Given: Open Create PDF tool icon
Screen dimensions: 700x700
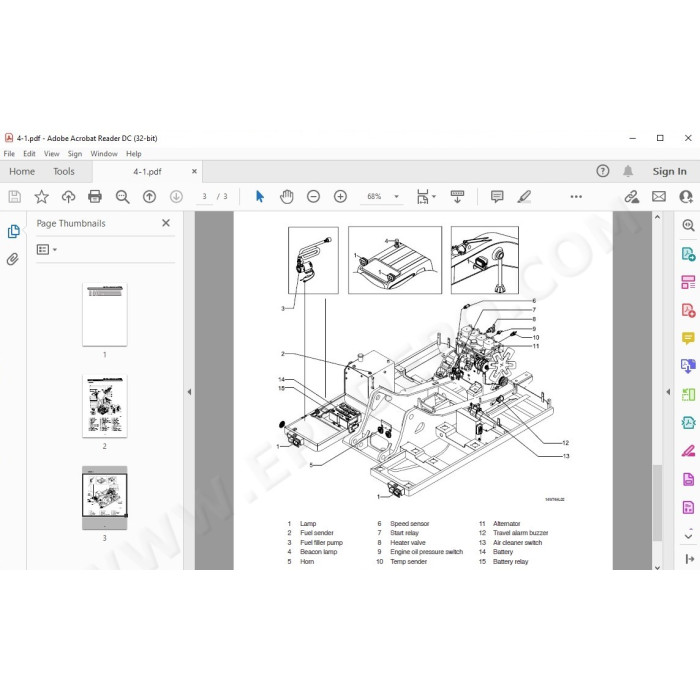Looking at the screenshot, I should tap(688, 310).
